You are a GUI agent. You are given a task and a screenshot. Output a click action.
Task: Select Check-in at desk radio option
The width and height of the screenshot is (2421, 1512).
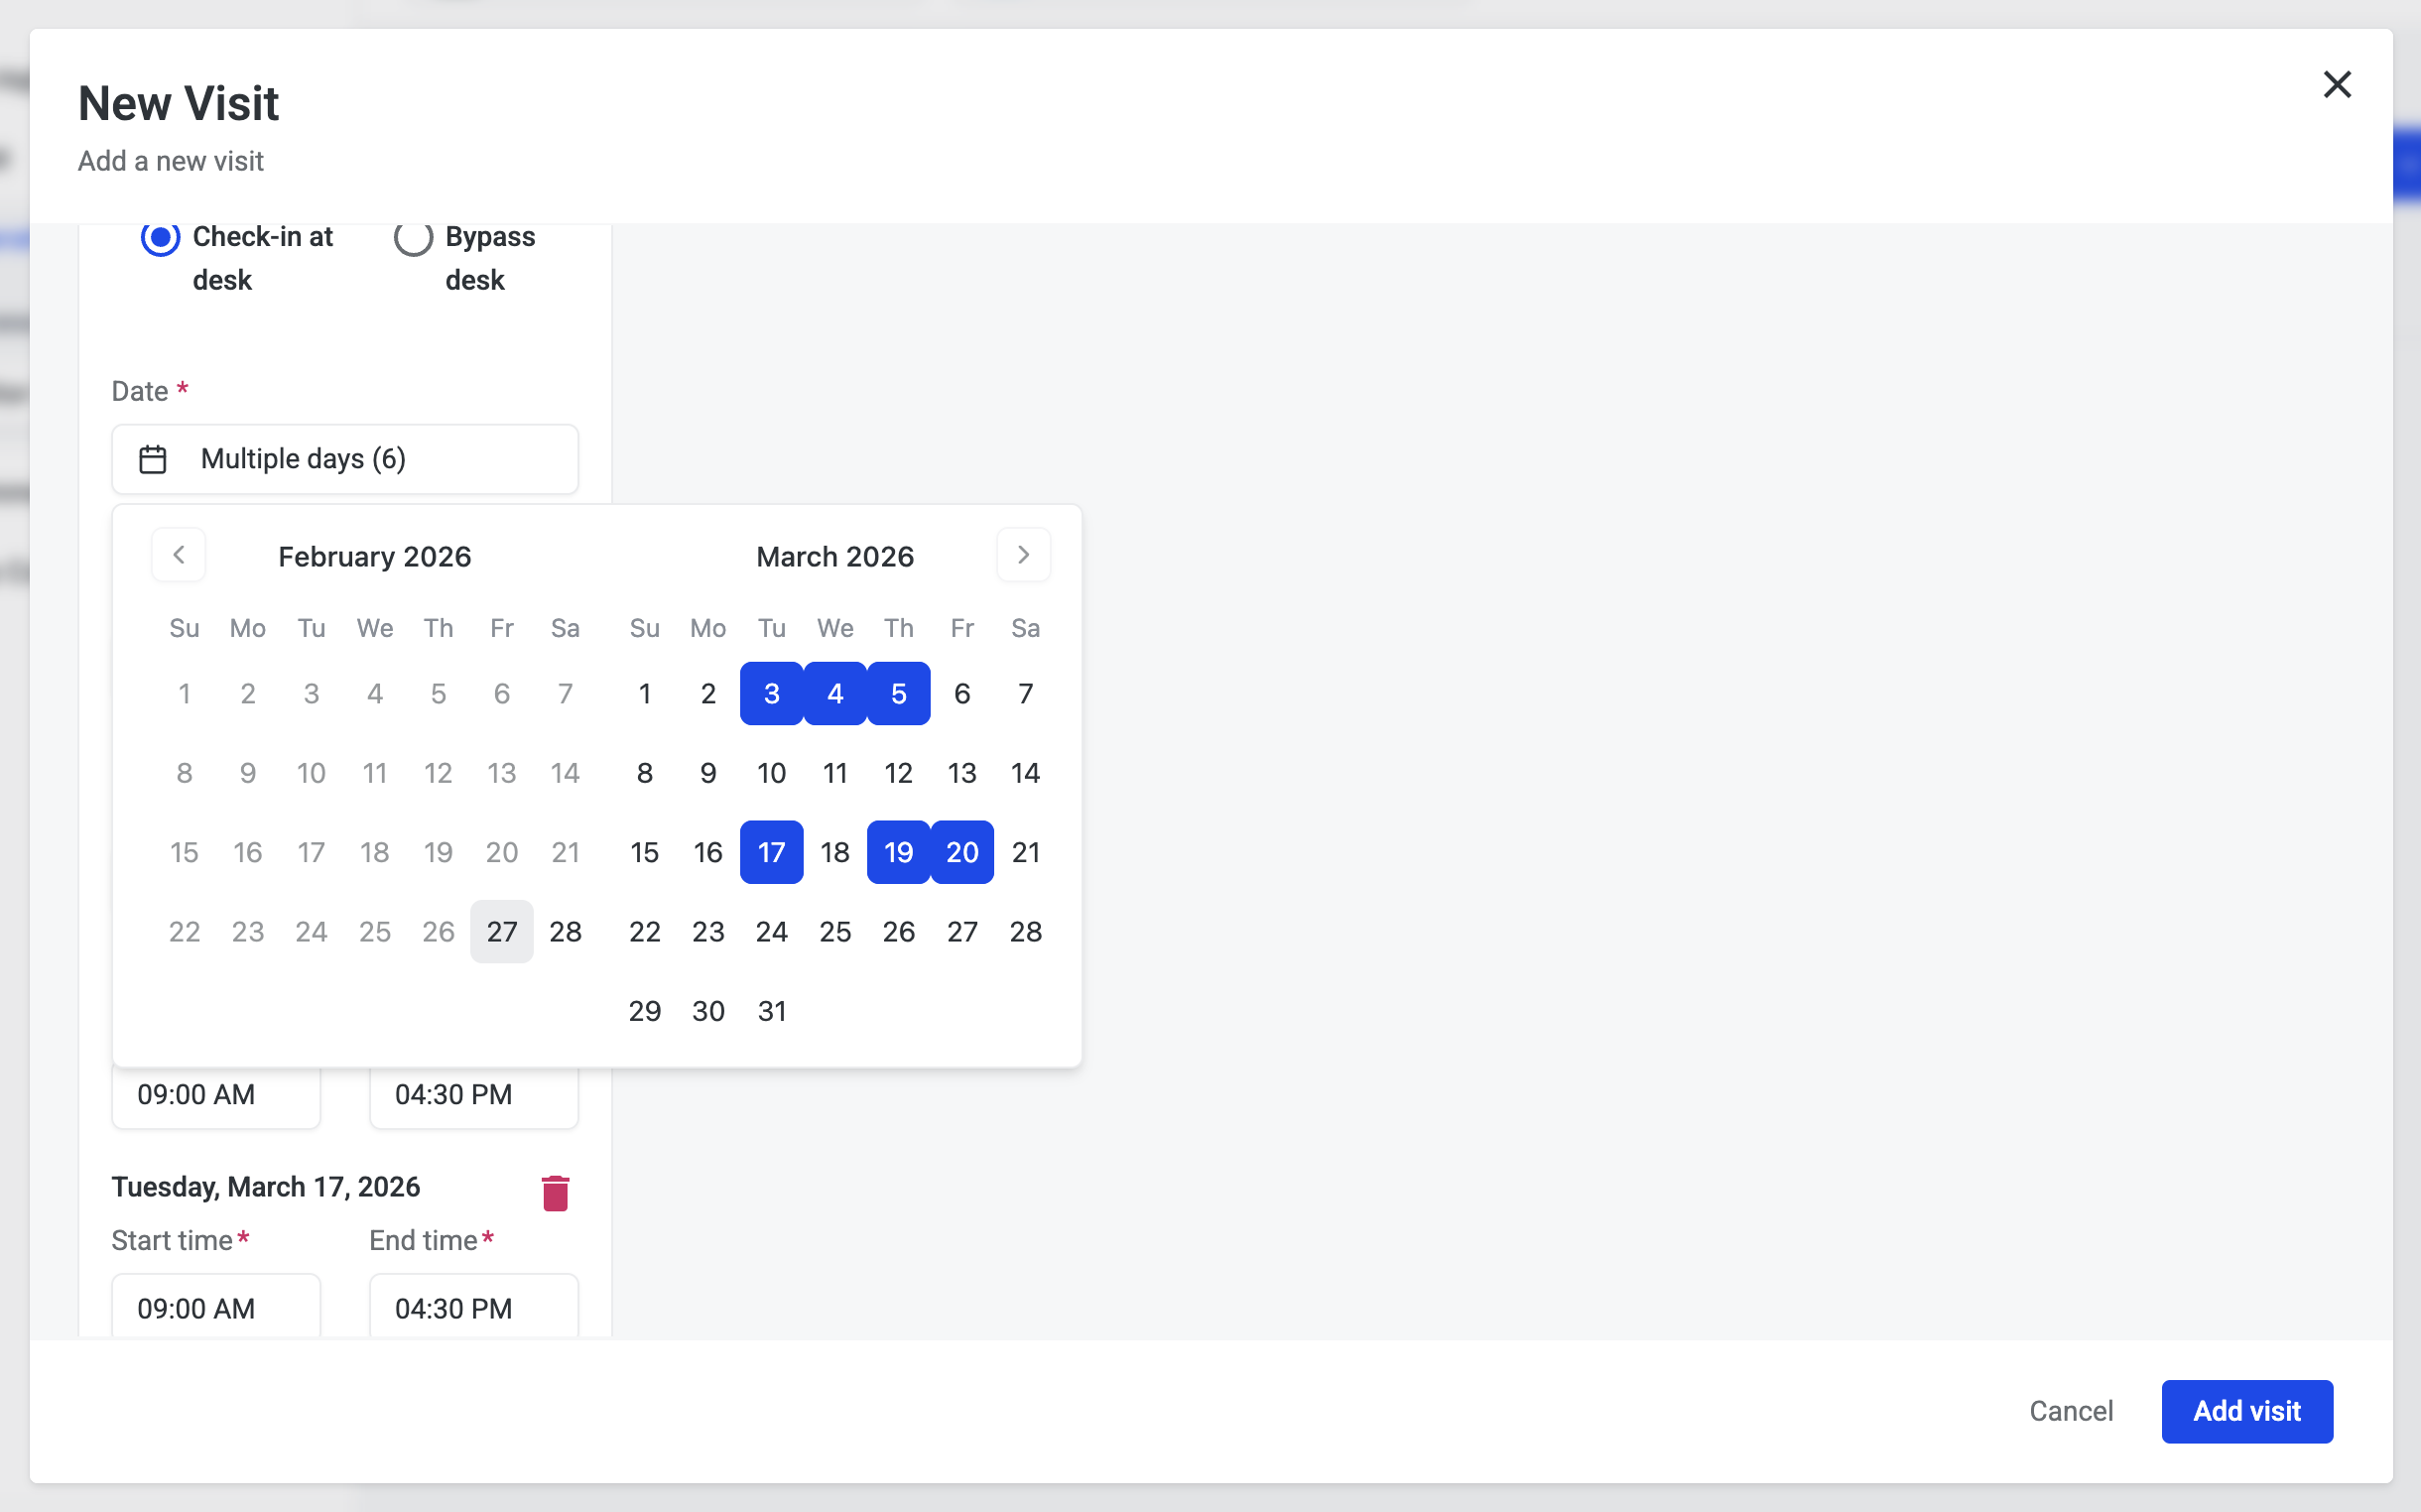(160, 238)
